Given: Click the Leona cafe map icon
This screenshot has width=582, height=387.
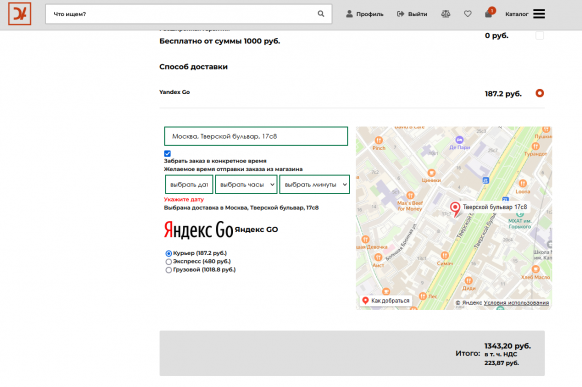Looking at the screenshot, I should [x=523, y=183].
